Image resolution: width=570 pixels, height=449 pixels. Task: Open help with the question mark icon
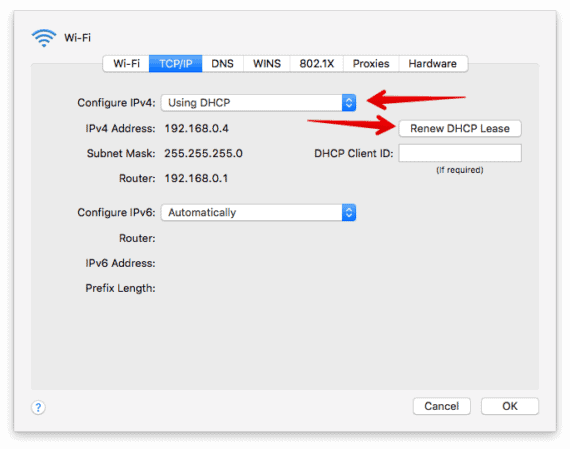pyautogui.click(x=38, y=407)
